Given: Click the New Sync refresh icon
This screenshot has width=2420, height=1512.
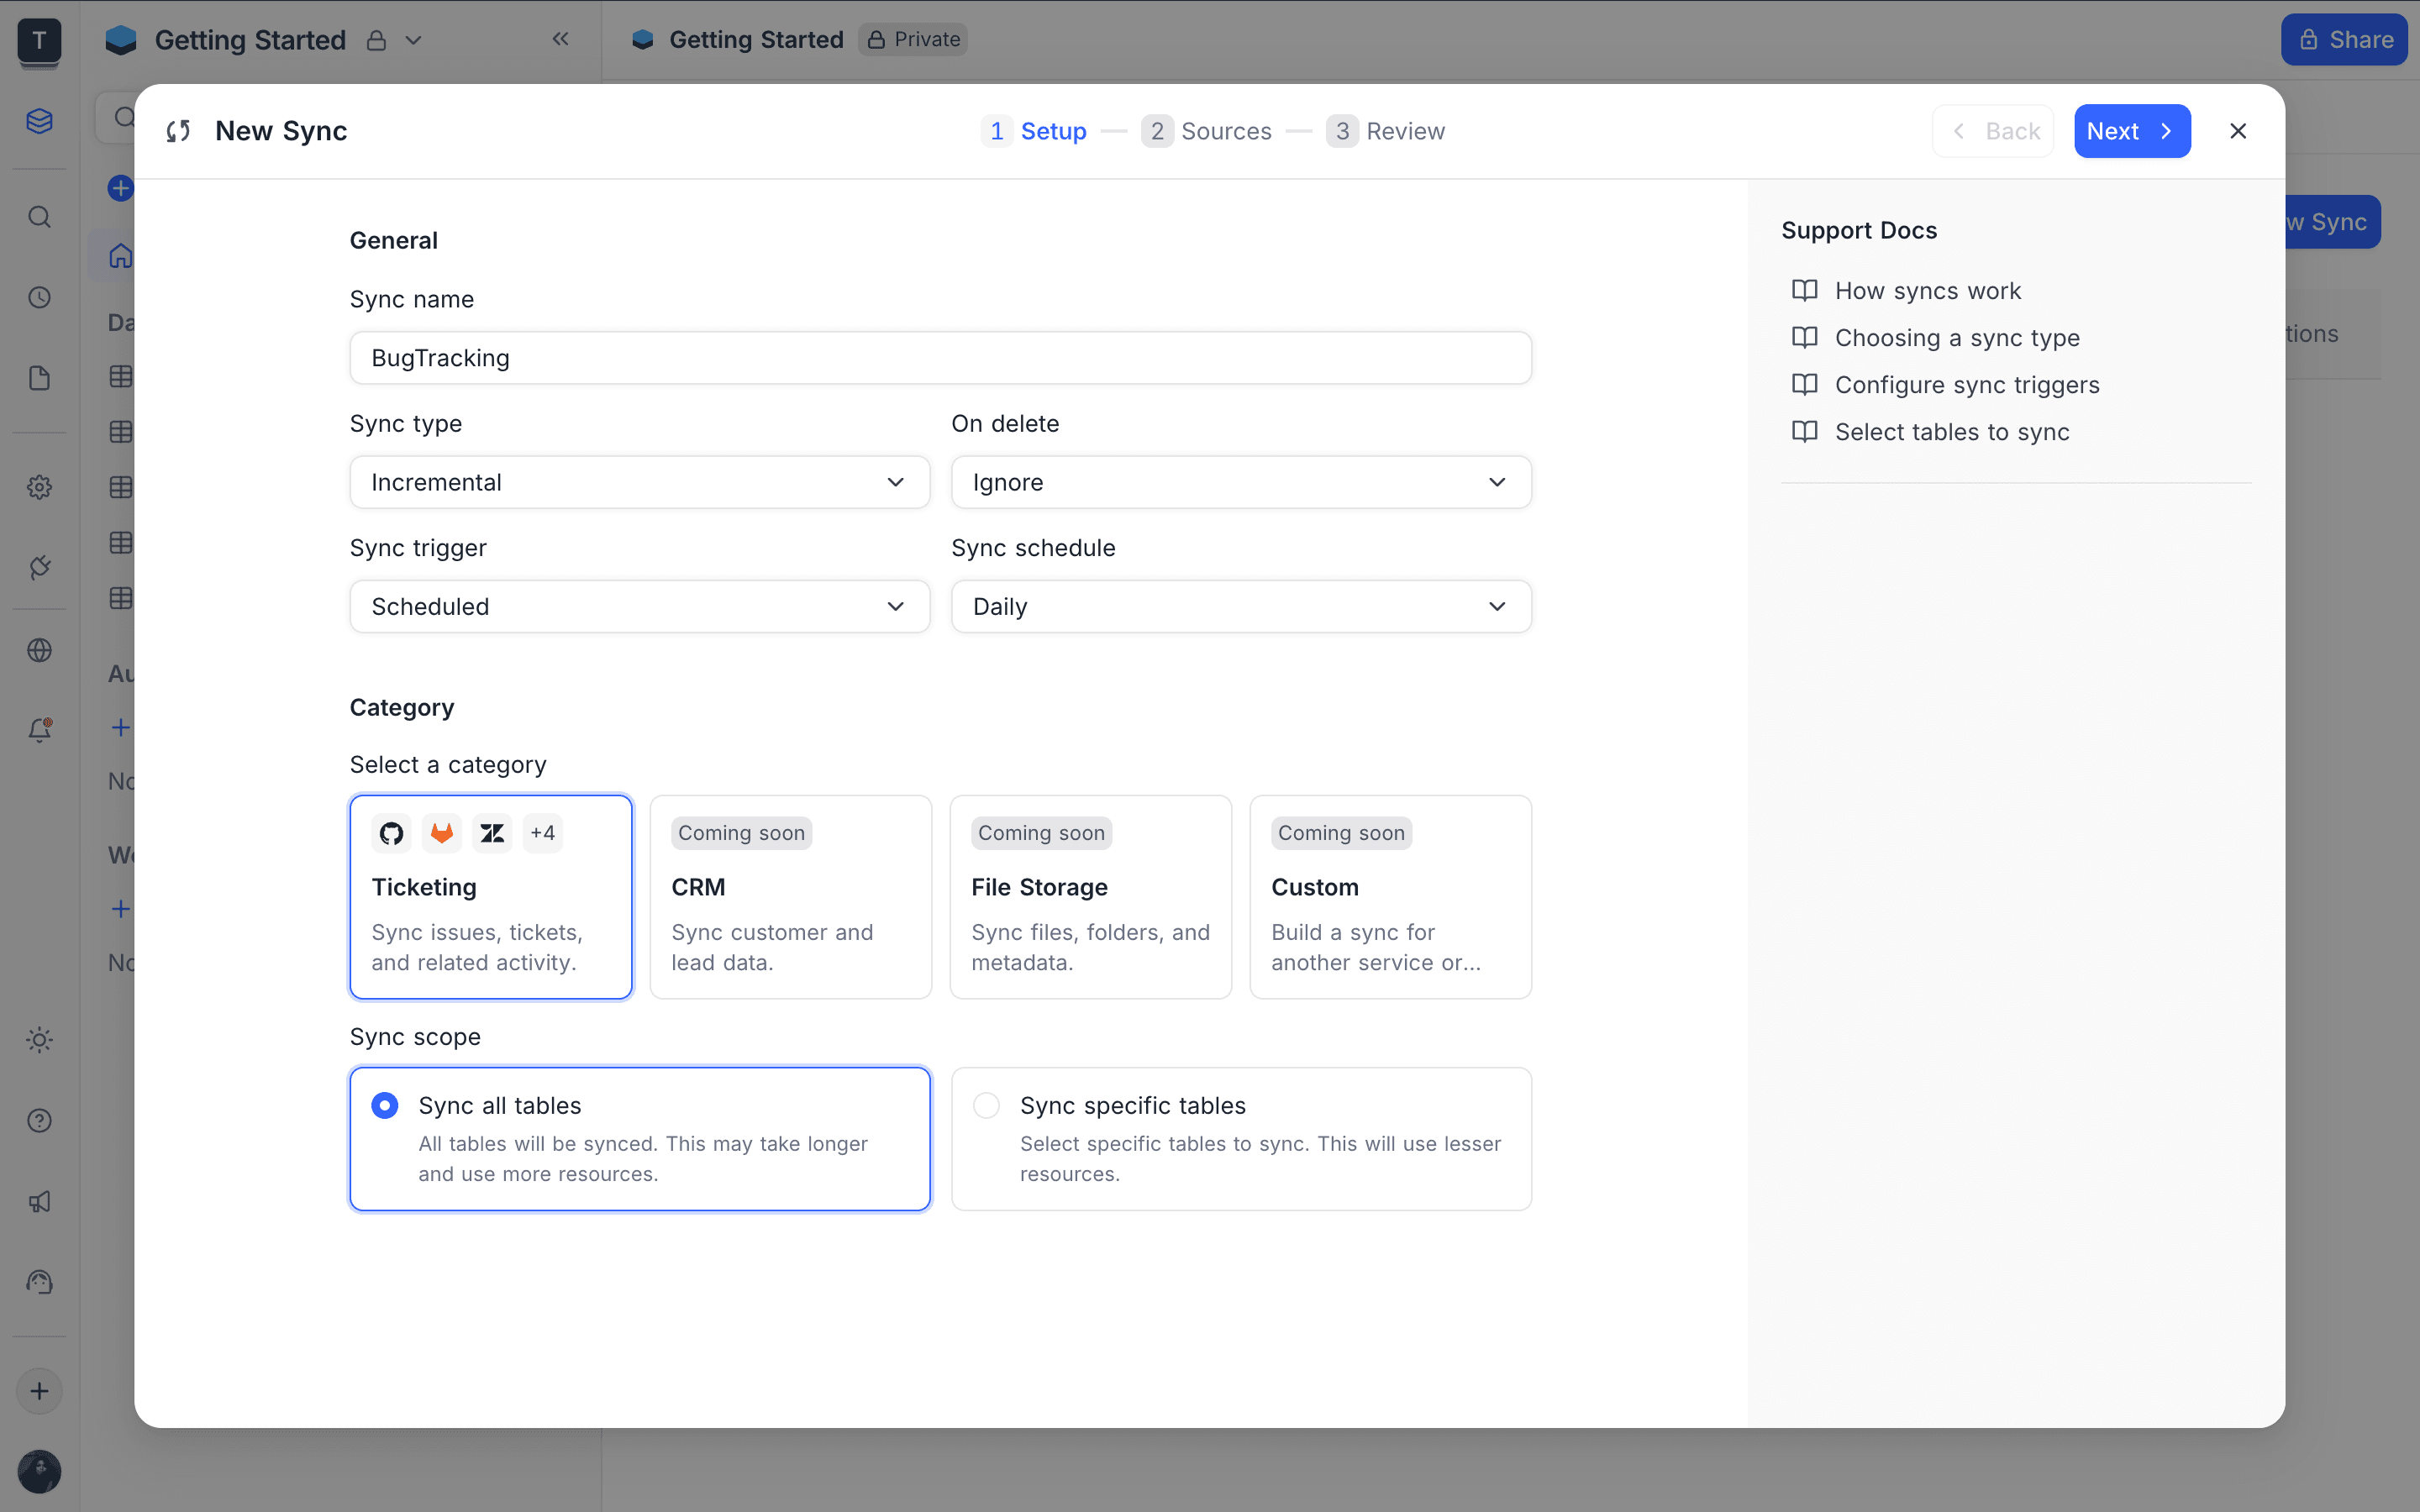Looking at the screenshot, I should pos(178,131).
